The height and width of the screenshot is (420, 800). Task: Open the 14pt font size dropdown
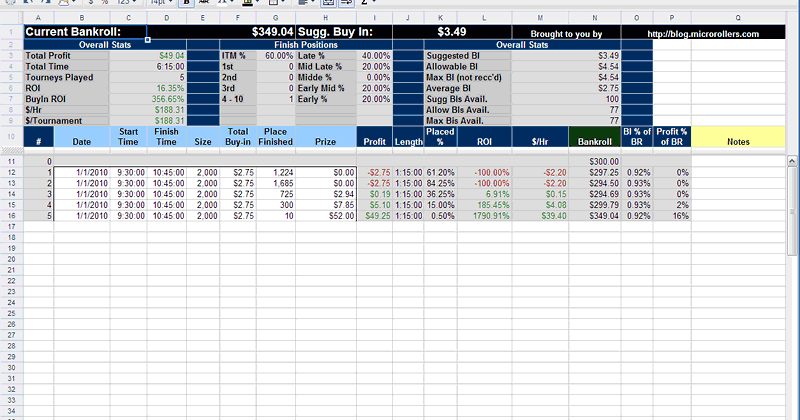pos(161,3)
